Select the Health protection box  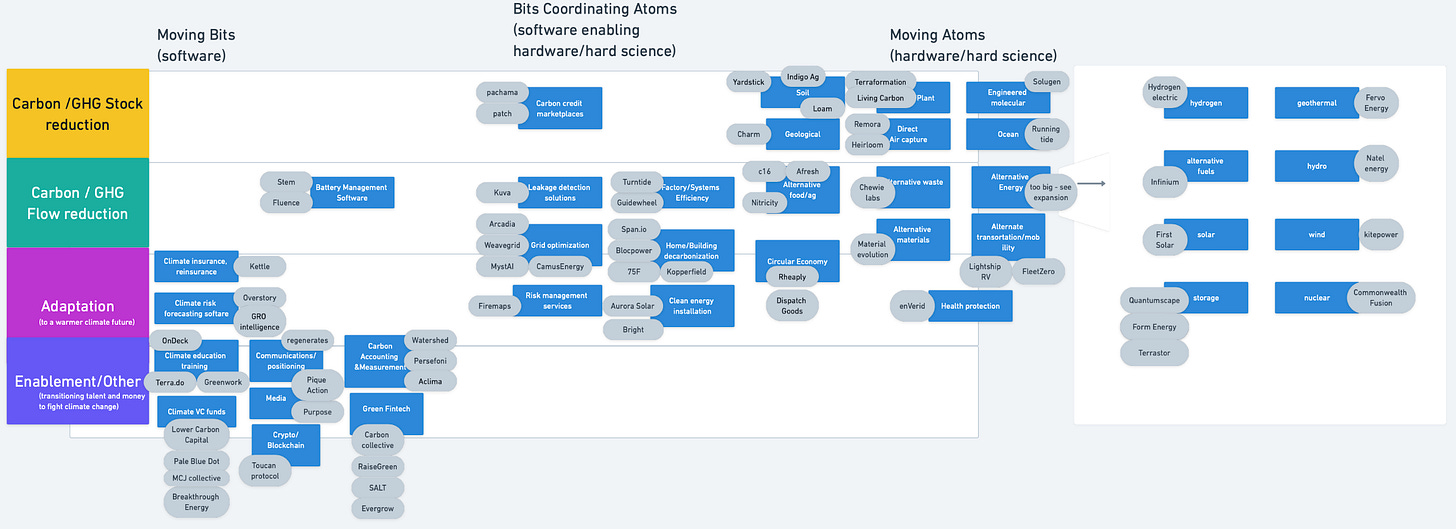970,306
